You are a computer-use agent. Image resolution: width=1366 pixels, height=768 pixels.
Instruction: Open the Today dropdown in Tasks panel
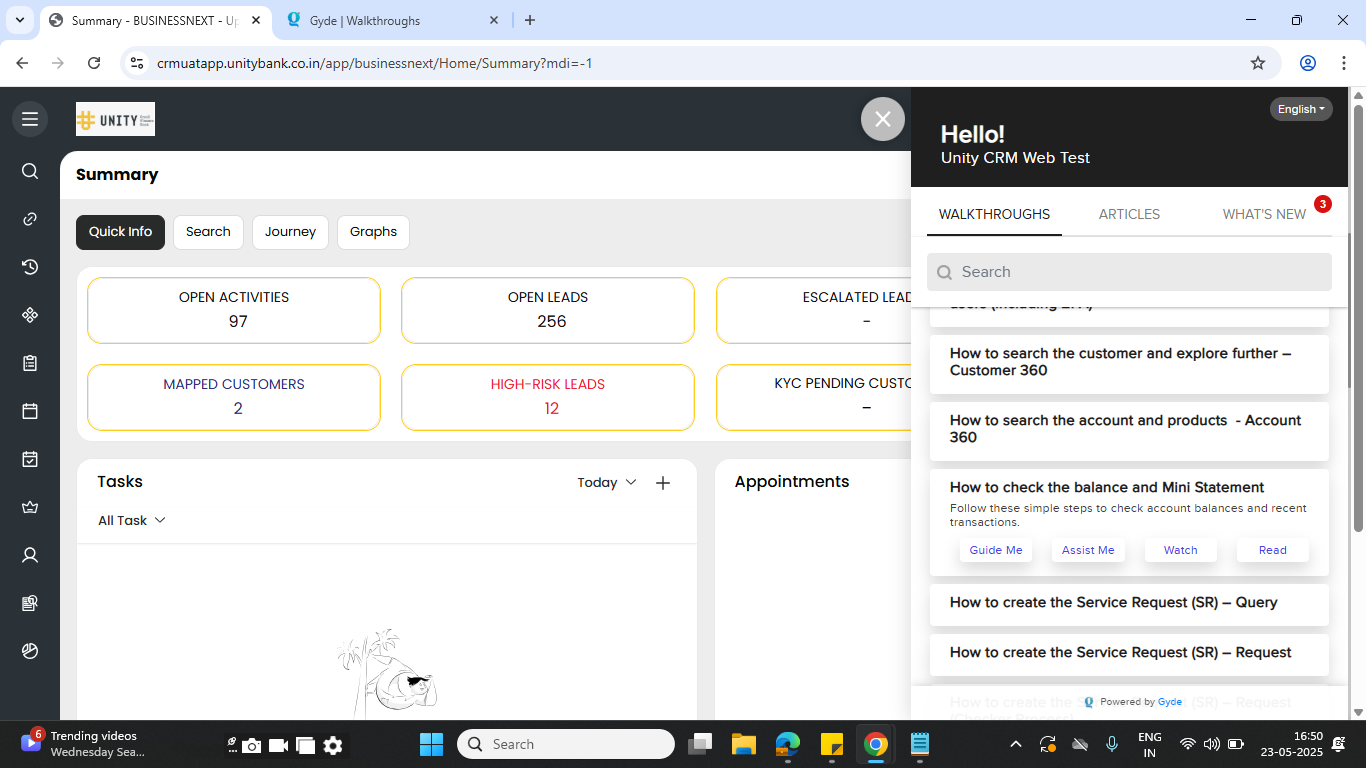pyautogui.click(x=606, y=482)
